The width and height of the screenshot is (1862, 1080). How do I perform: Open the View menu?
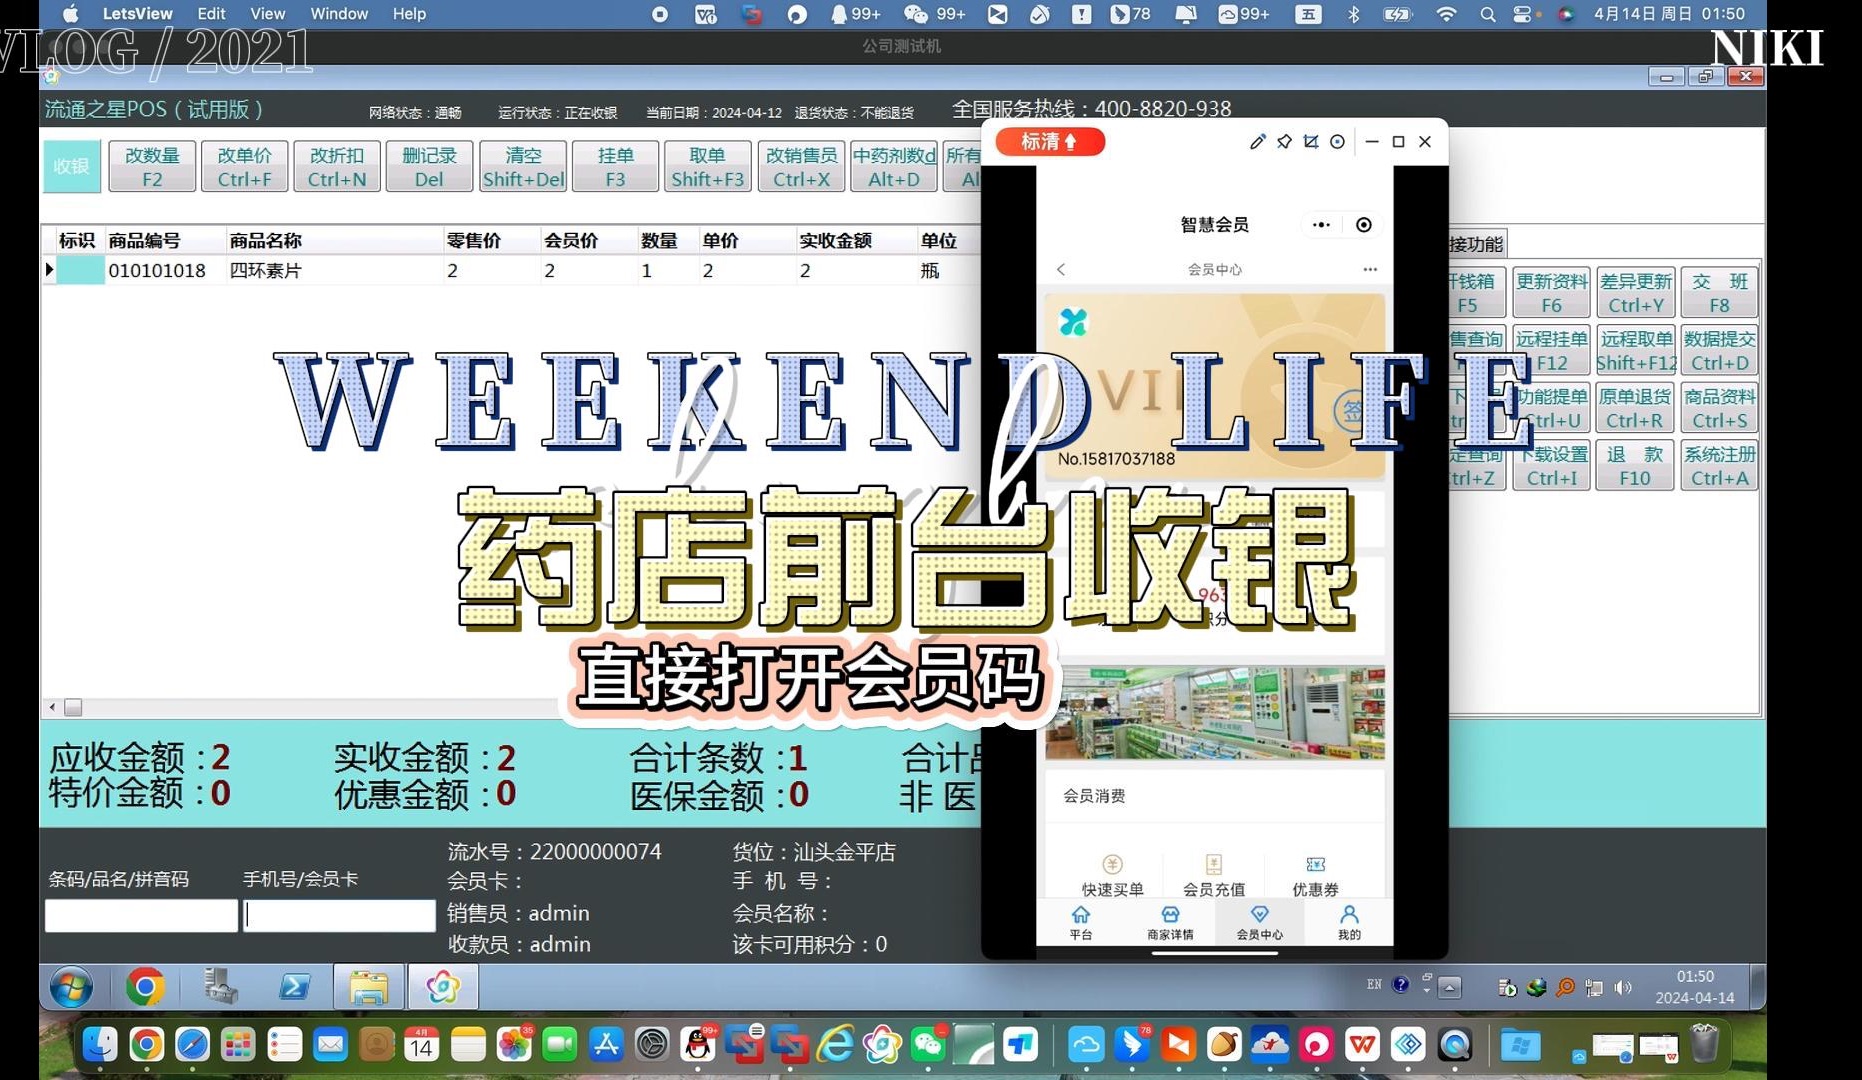[x=267, y=14]
